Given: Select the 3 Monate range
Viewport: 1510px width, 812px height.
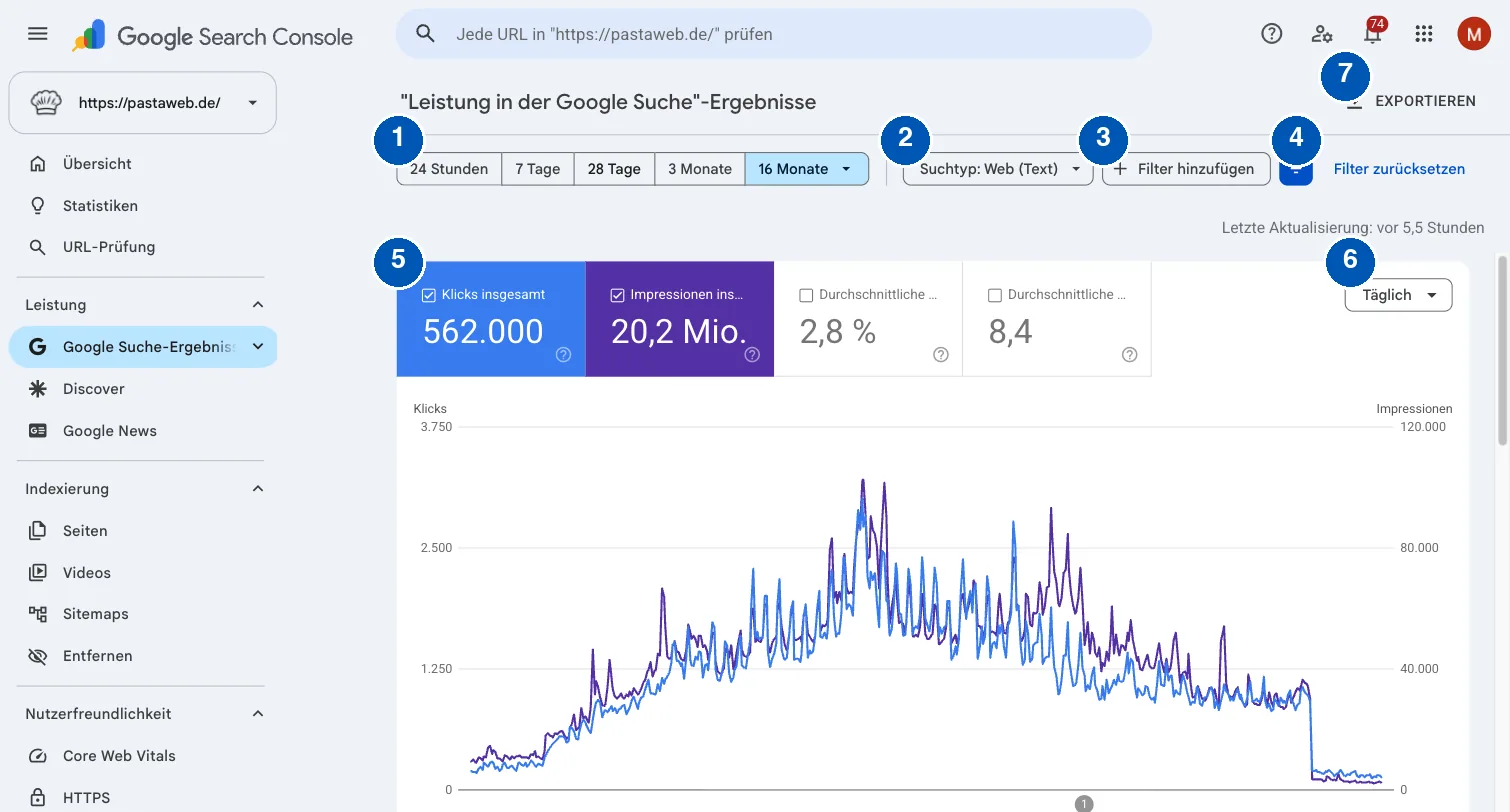Looking at the screenshot, I should pos(700,169).
